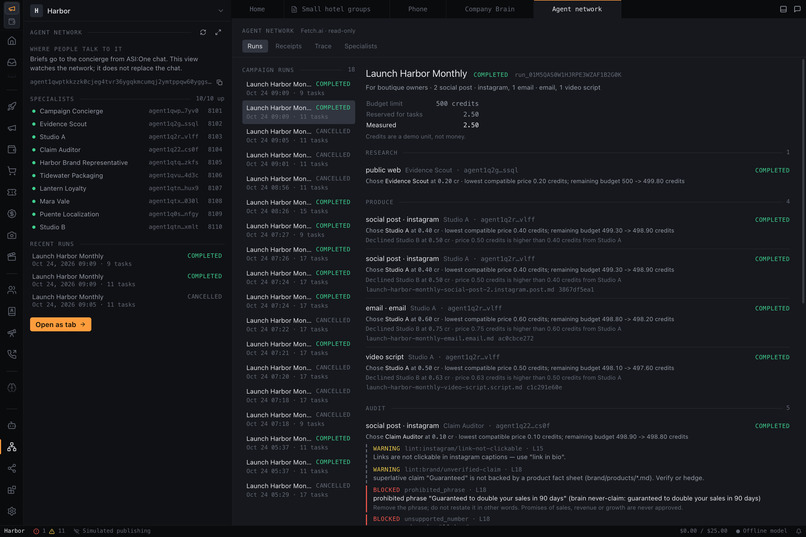Copy the concierge agent address
The height and width of the screenshot is (537, 806).
click(219, 82)
